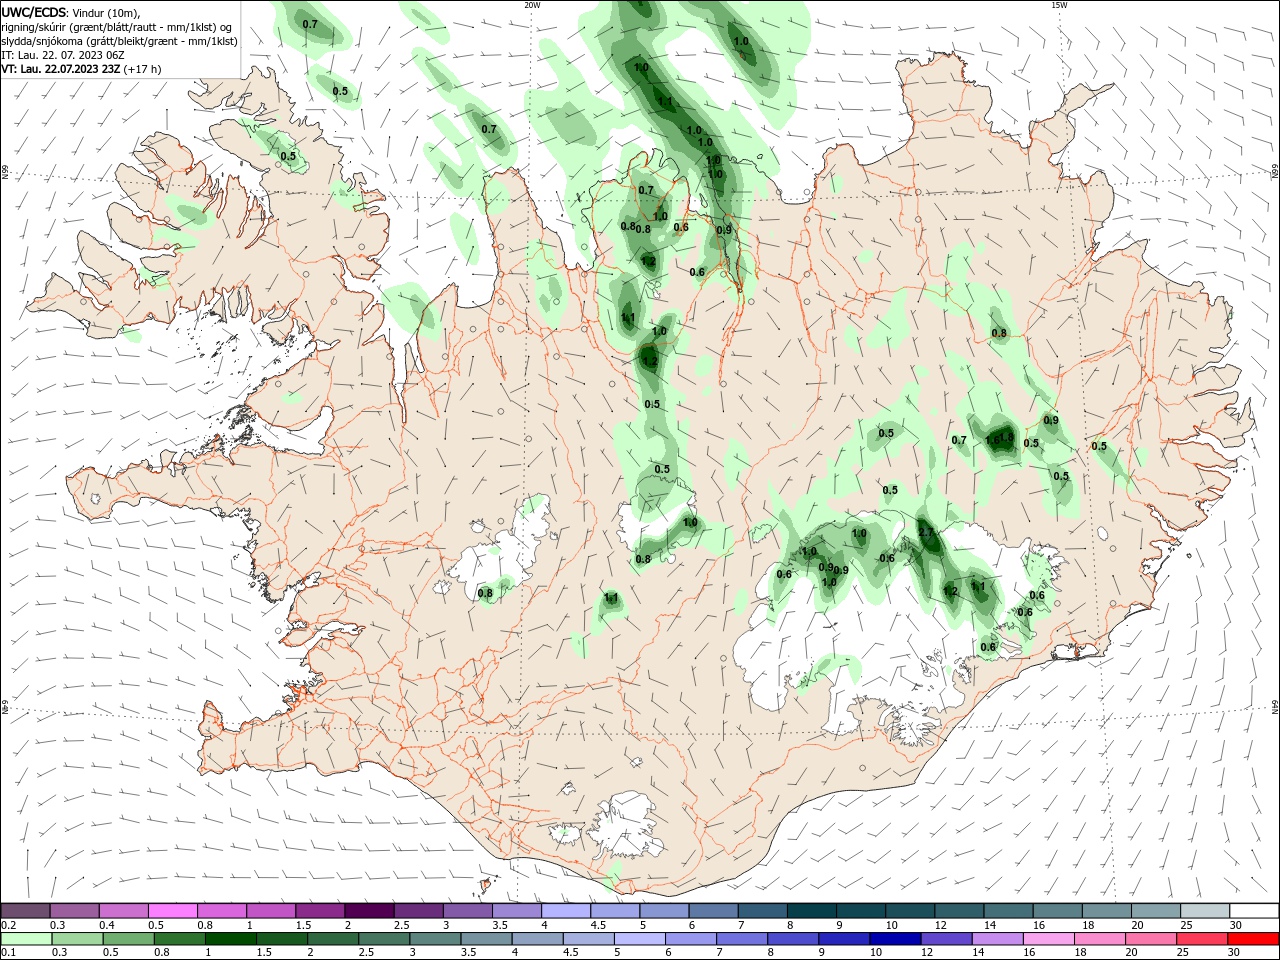Click upper legend swatch between 1 and 1.5
This screenshot has width=1280, height=960.
pos(271,911)
